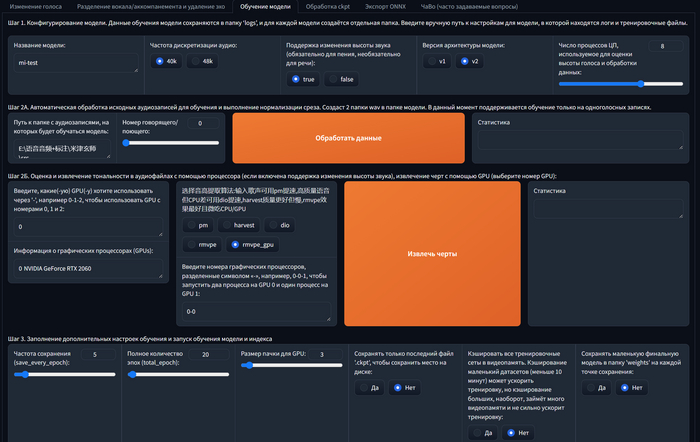Click the total_epoch value box
Screen dimensions: 700x442
(x=209, y=354)
